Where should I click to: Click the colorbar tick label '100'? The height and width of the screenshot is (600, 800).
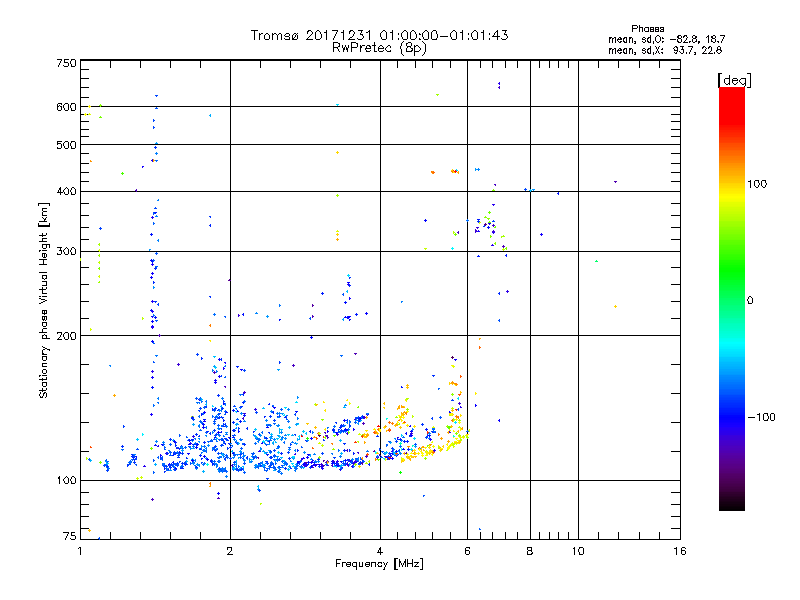[x=757, y=184]
